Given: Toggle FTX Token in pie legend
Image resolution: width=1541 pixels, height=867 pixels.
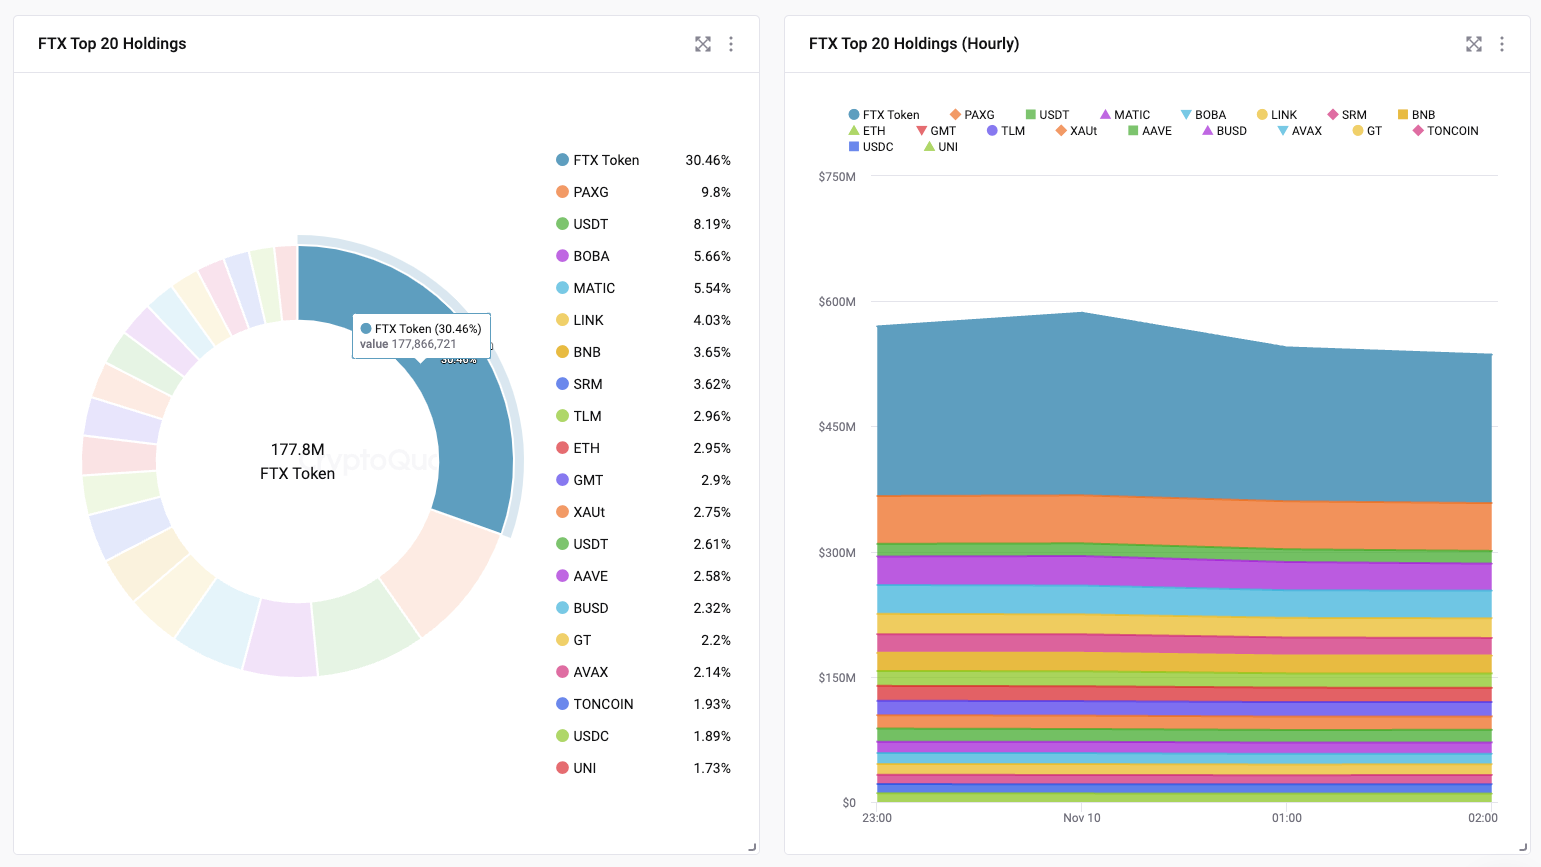Looking at the screenshot, I should pos(598,160).
